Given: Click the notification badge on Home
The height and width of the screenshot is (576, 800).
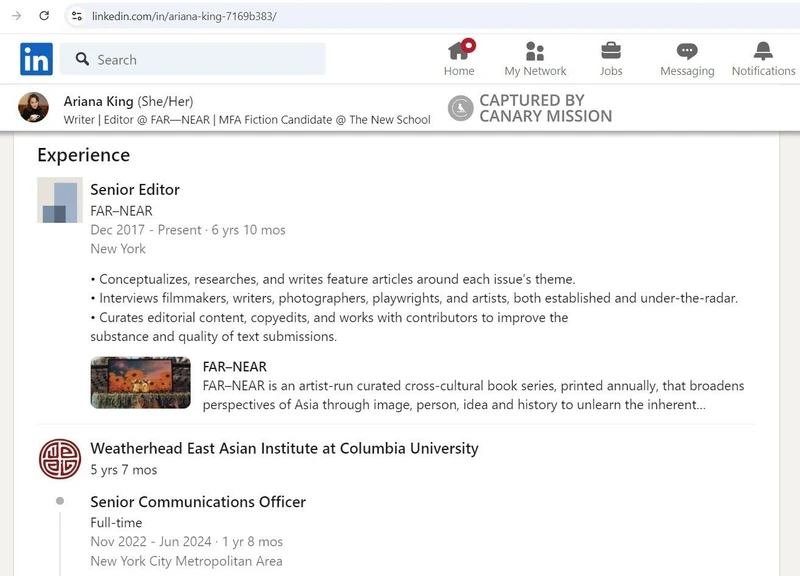Looking at the screenshot, I should coord(470,45).
